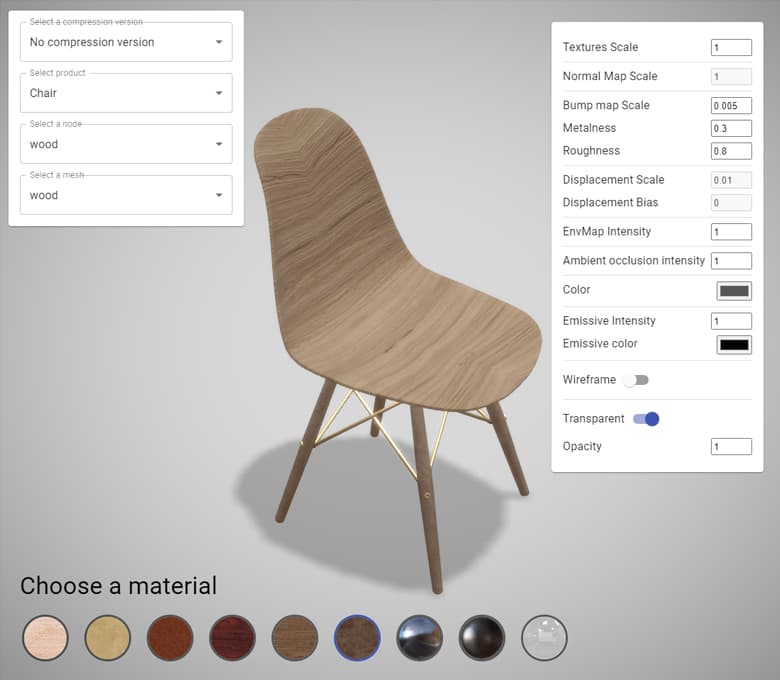Click the Roughness value field

coord(731,151)
